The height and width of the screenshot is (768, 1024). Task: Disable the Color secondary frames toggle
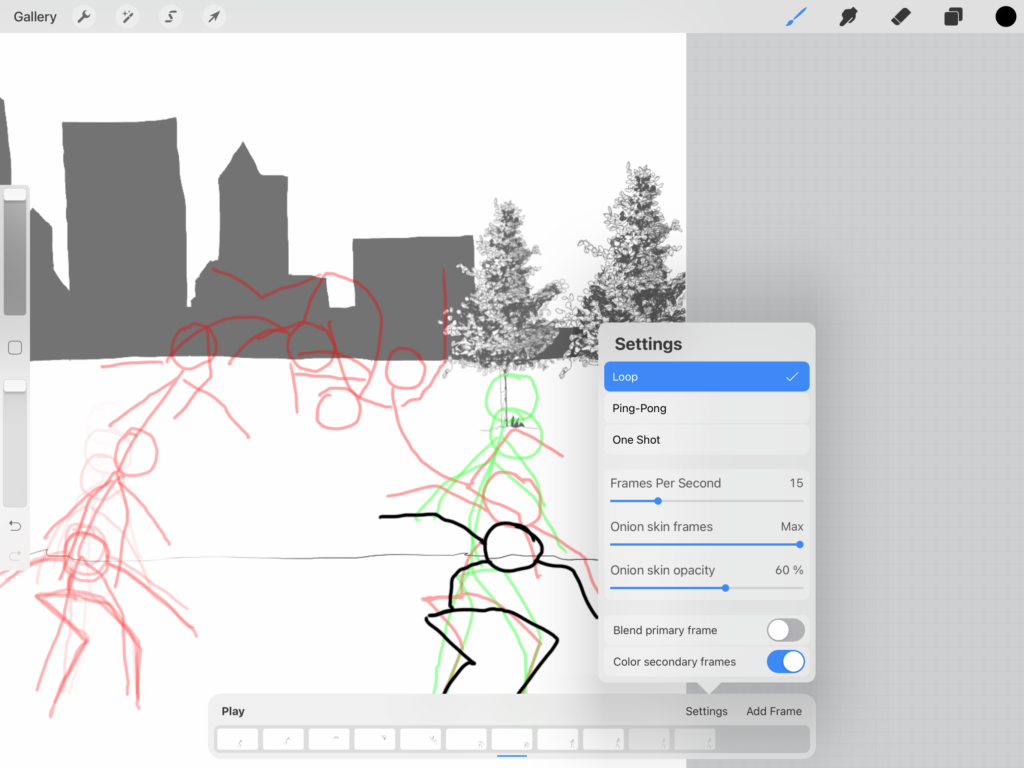click(785, 661)
